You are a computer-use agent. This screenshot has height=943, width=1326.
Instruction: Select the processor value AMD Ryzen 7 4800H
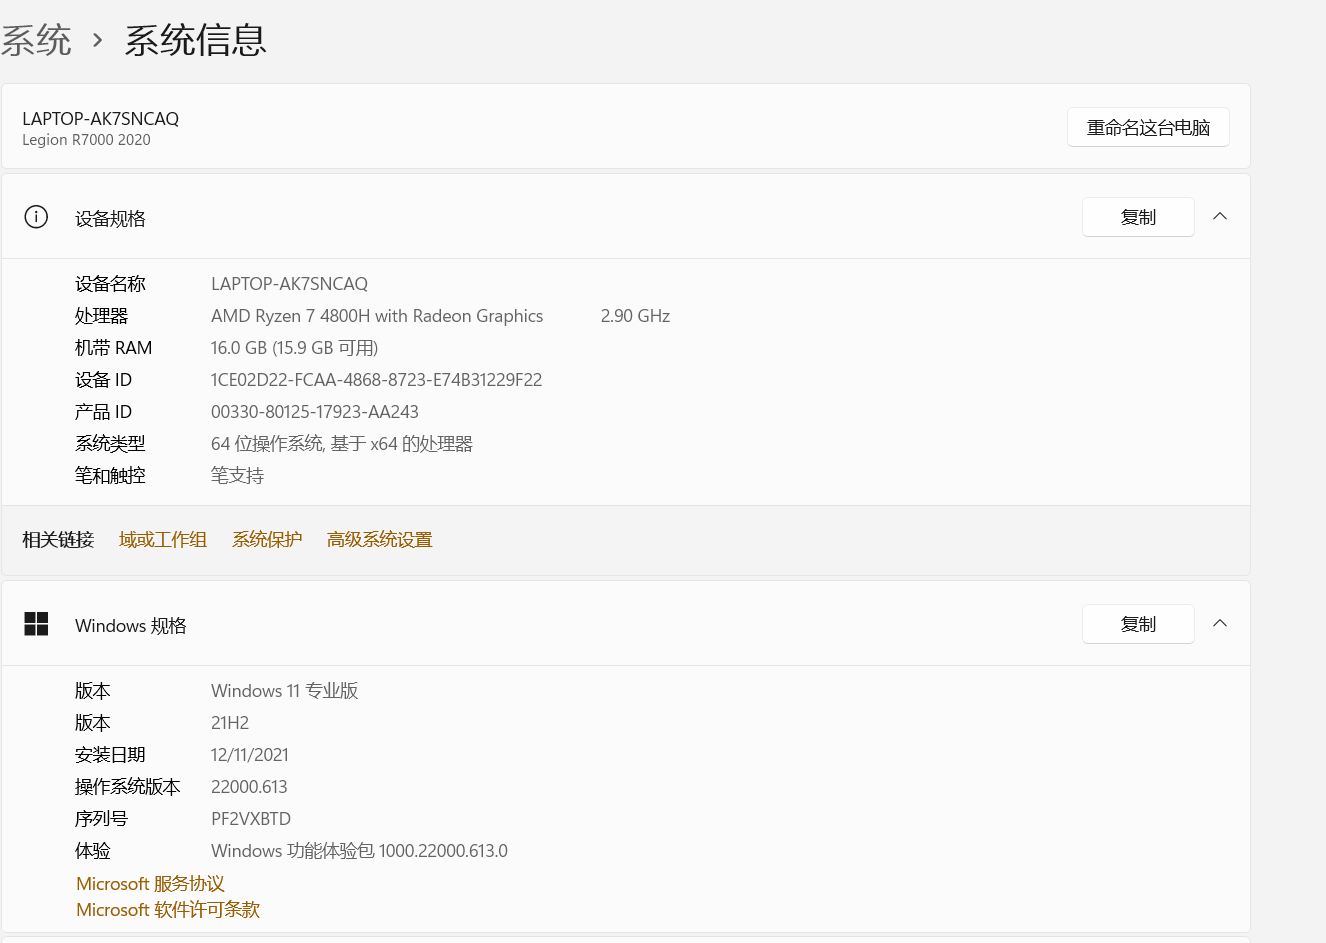377,316
